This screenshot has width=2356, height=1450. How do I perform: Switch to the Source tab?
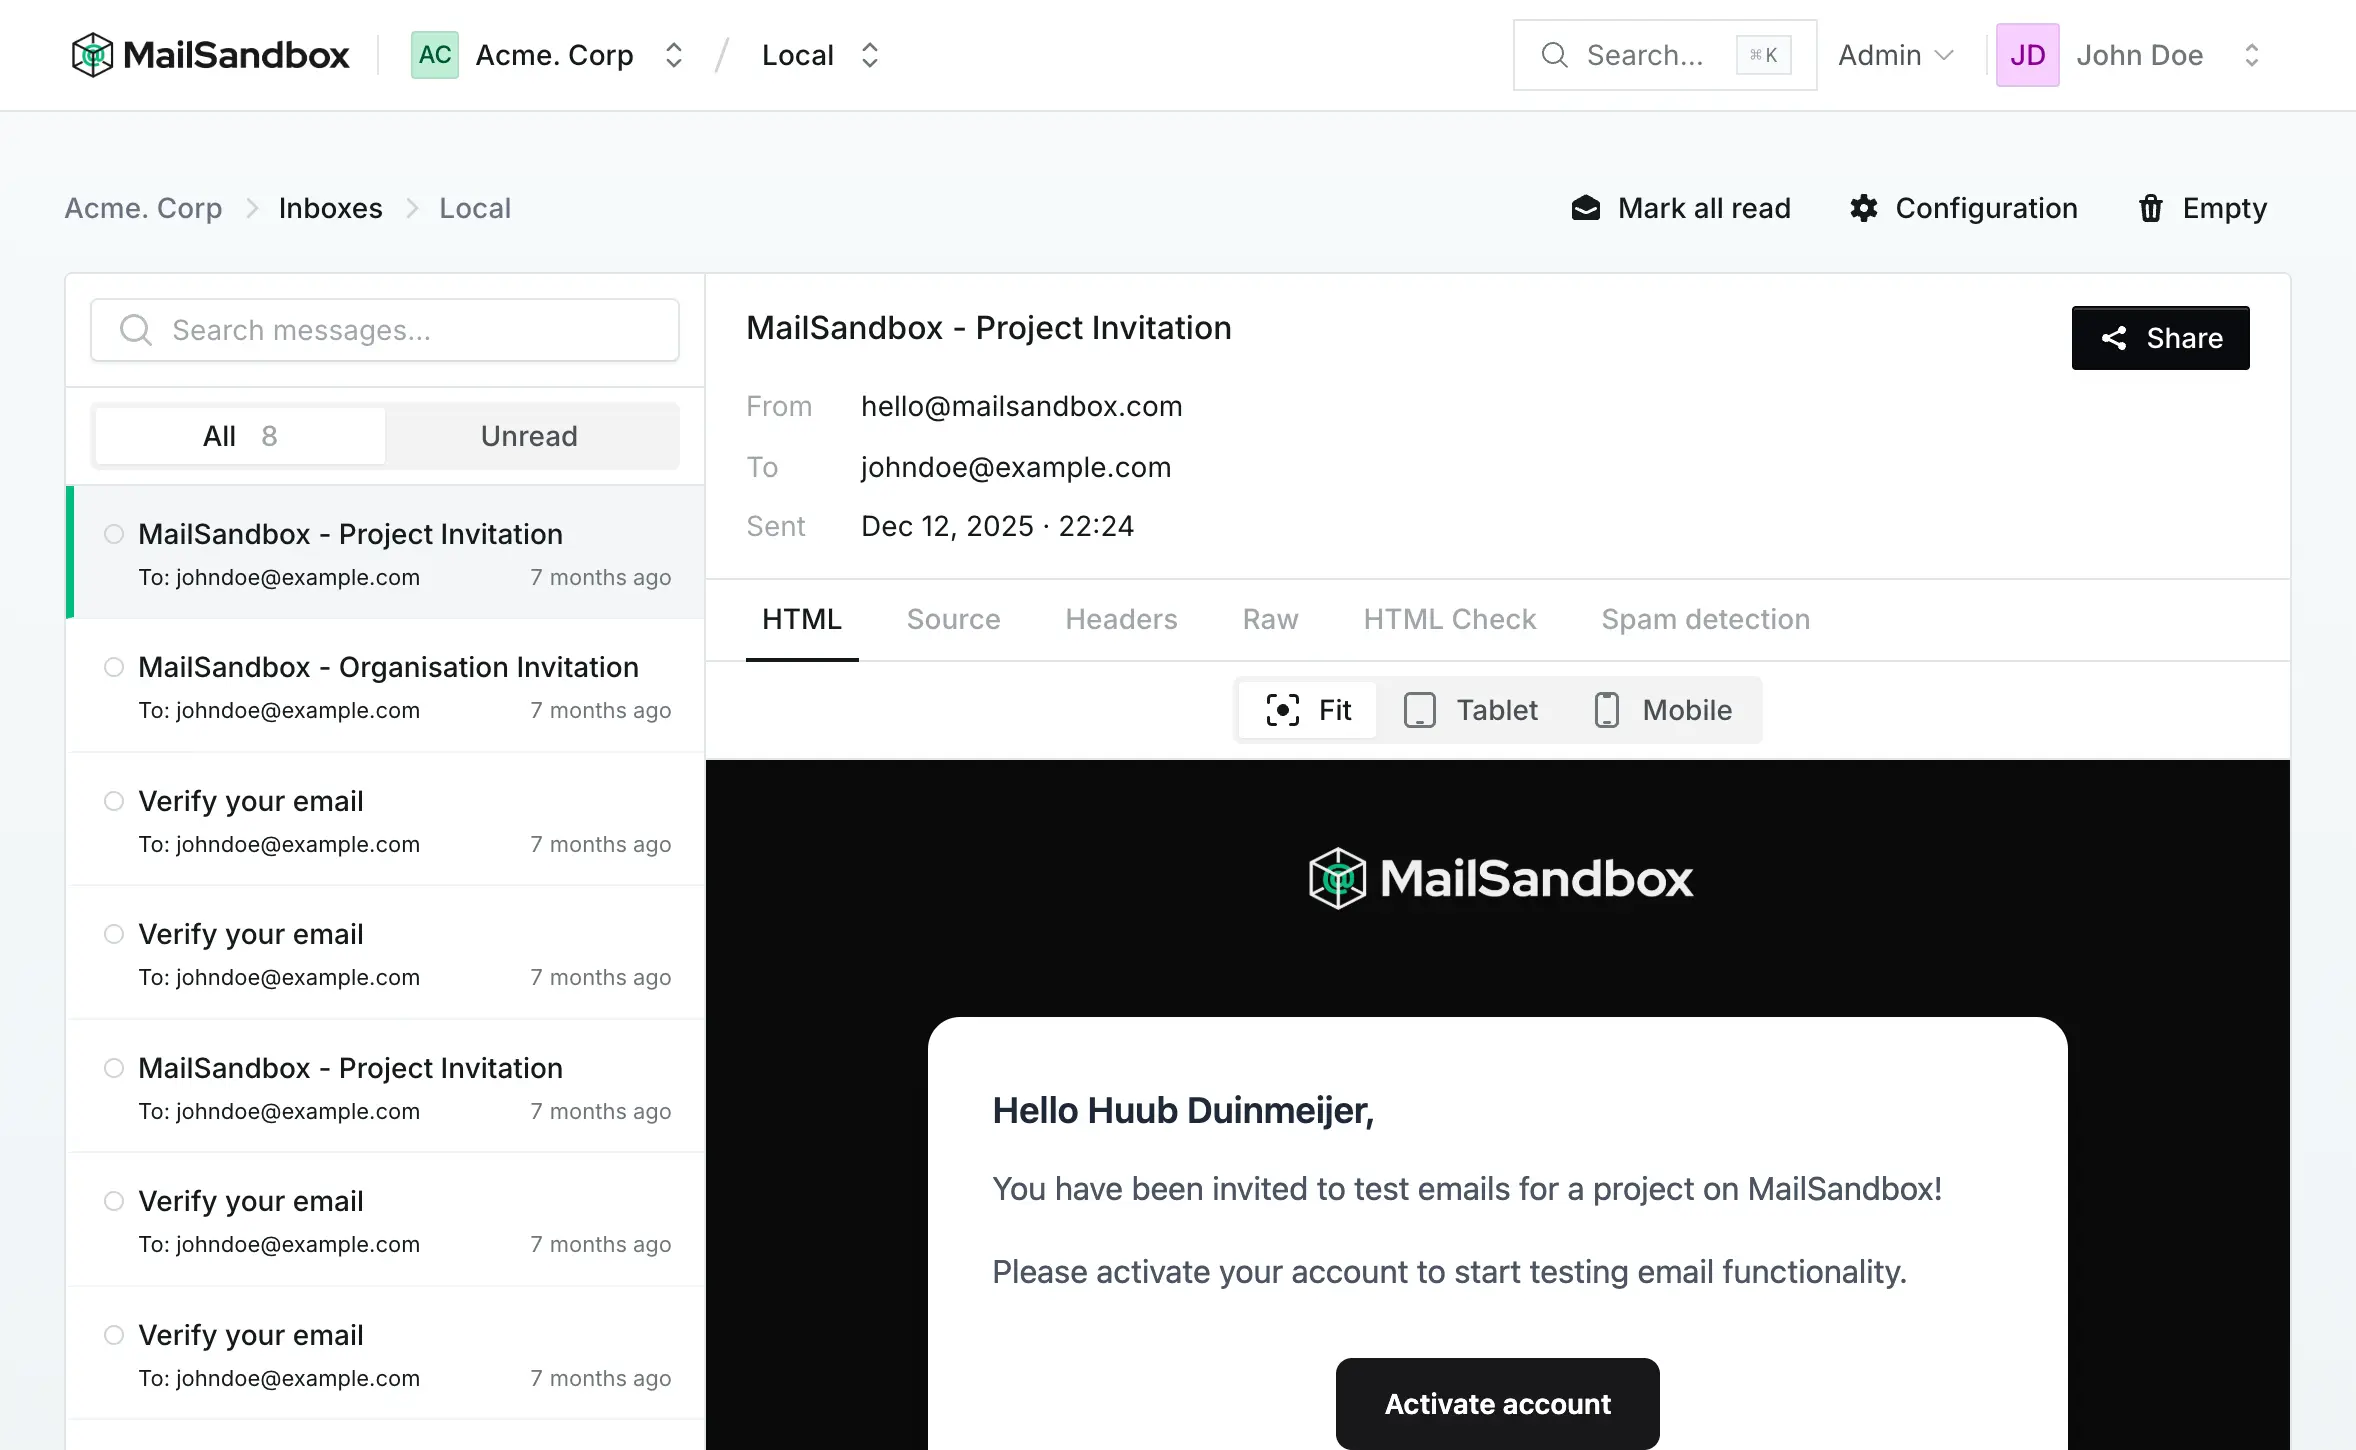953,619
